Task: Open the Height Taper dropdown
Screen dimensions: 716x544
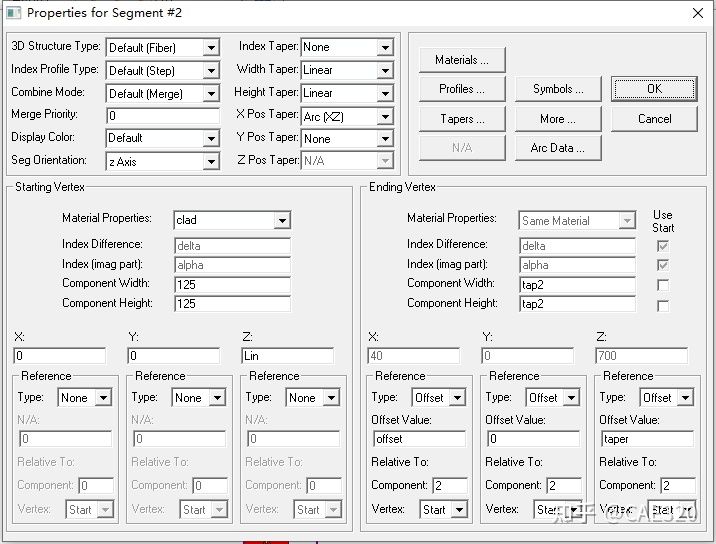Action: coord(347,93)
